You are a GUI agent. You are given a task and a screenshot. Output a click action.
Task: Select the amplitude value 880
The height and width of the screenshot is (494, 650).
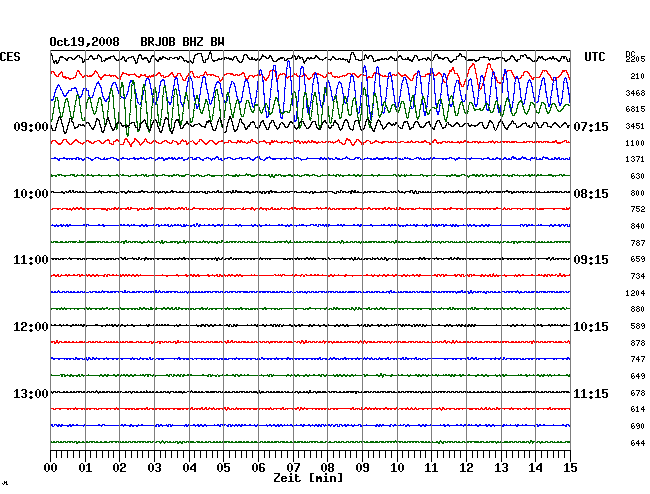(638, 309)
